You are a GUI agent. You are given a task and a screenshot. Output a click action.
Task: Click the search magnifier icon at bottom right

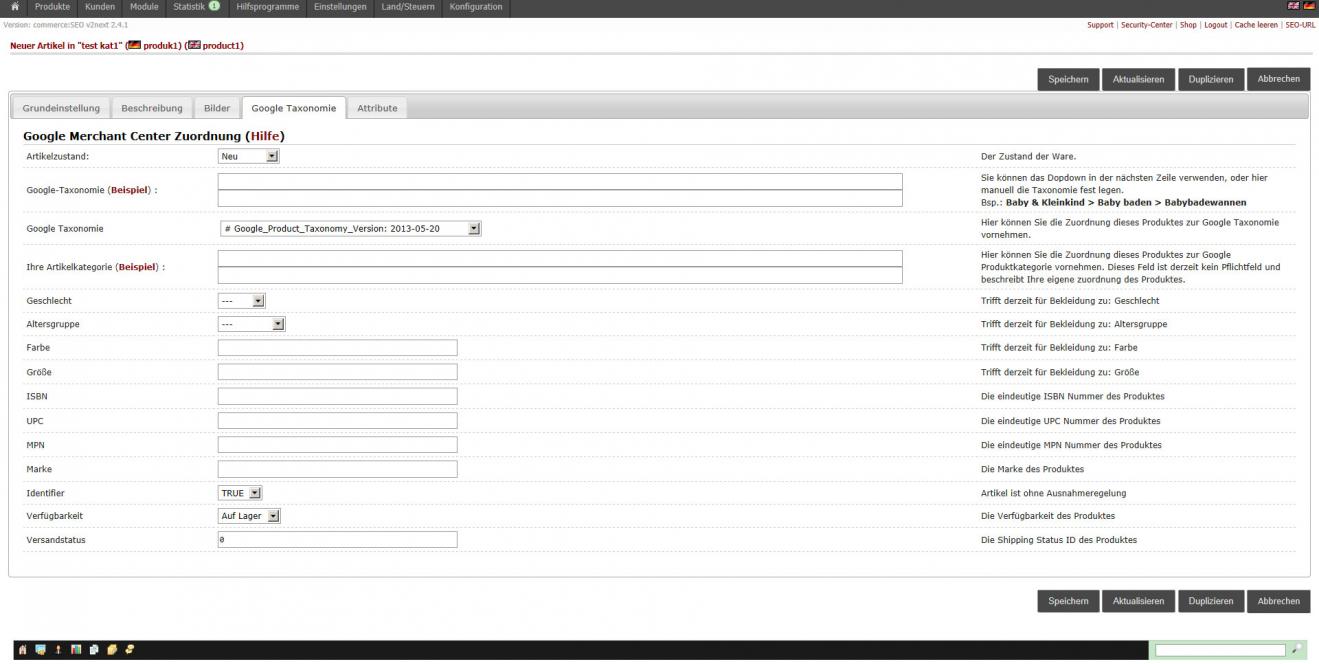tap(1299, 650)
